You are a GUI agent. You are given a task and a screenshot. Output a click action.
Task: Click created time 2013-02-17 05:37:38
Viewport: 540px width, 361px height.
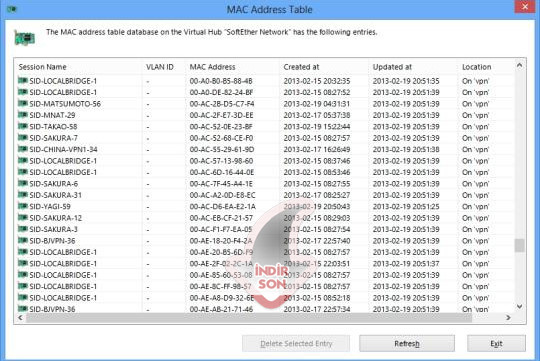tap(317, 115)
